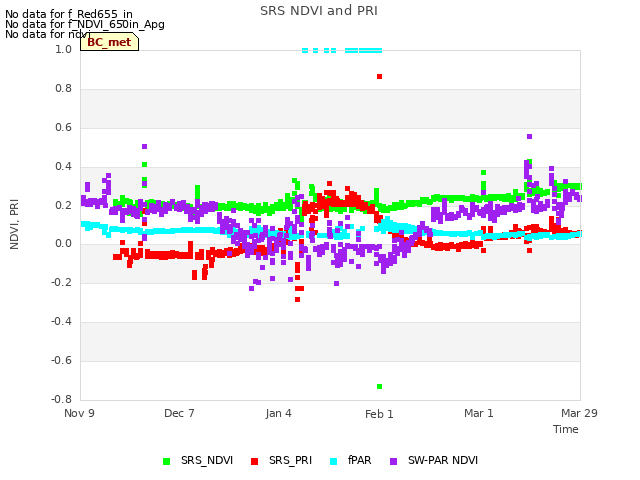Click the Mar 29 x-axis label

click(579, 413)
